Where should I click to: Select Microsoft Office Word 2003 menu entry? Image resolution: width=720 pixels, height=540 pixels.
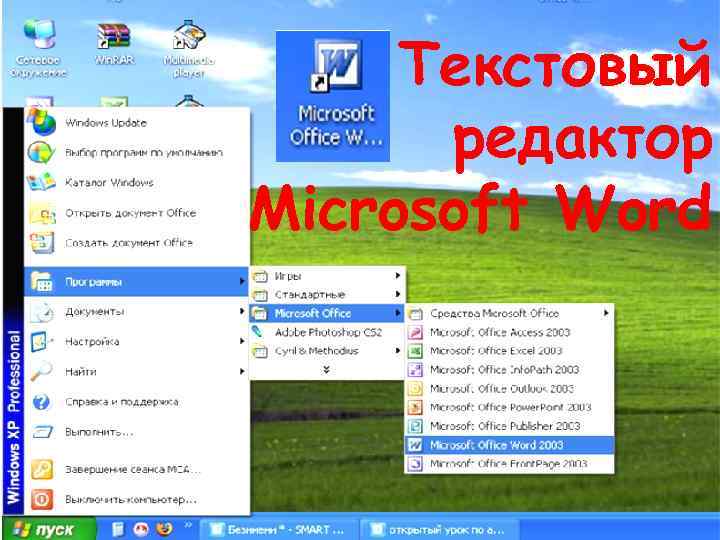tap(509, 445)
